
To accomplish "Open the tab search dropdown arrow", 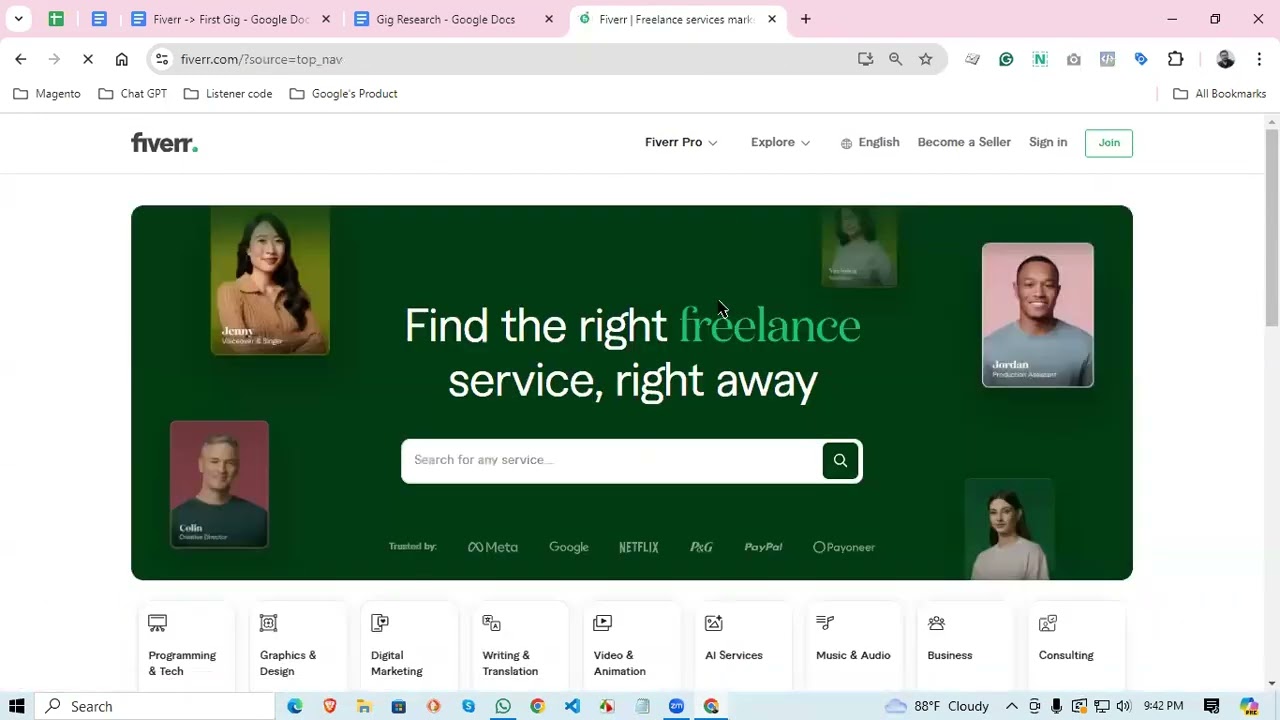I will (x=18, y=19).
